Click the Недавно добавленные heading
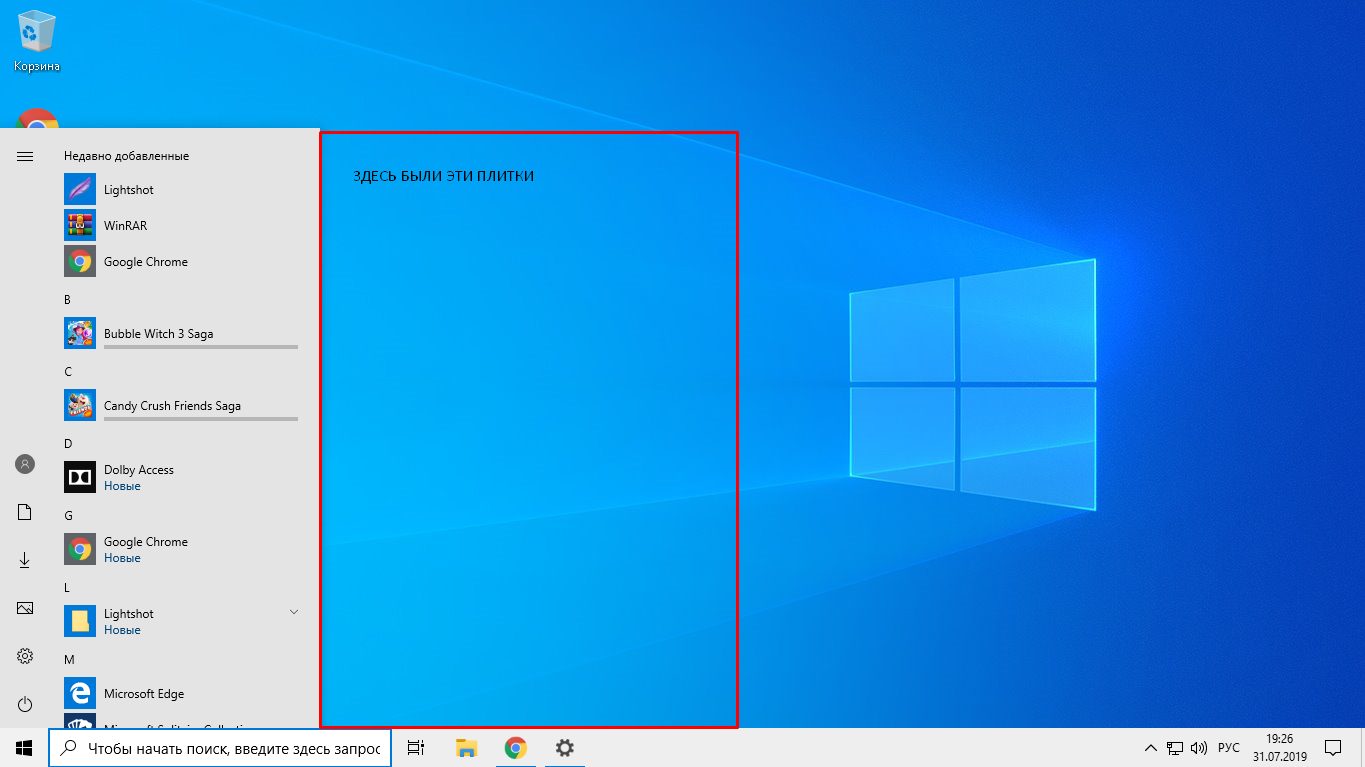 [126, 156]
